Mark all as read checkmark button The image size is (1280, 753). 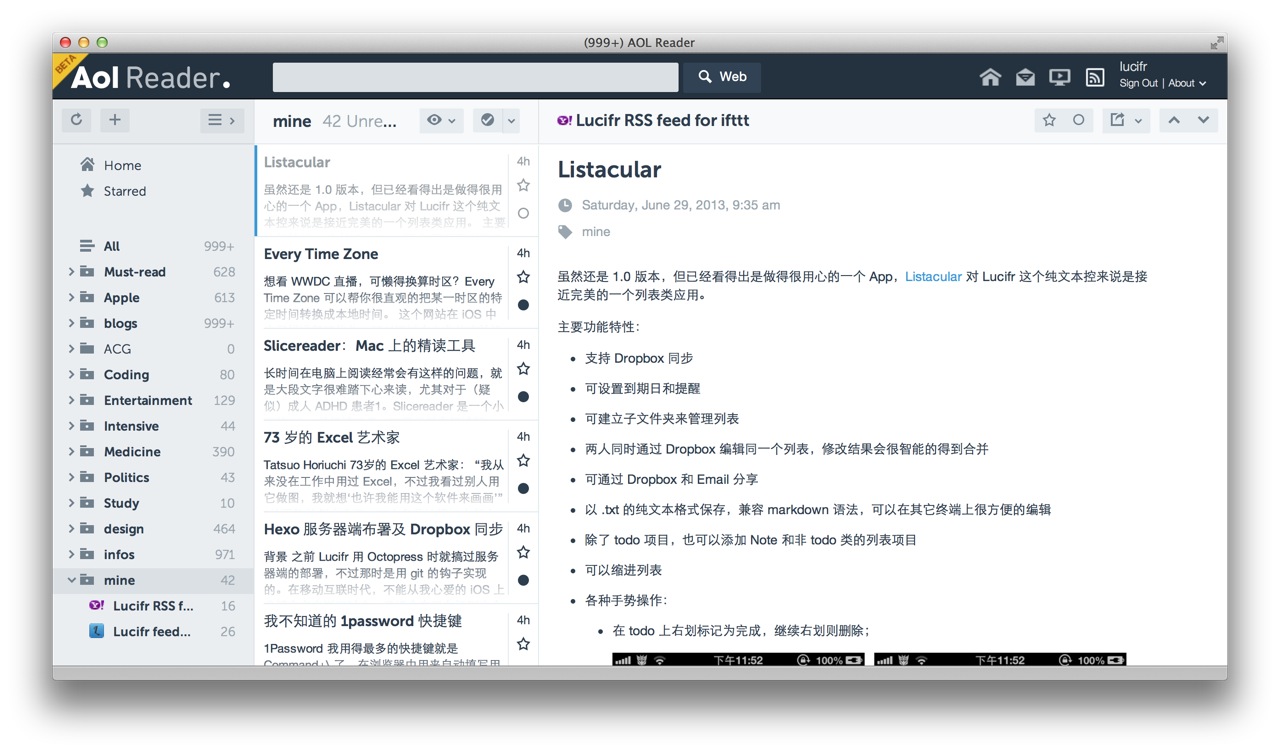click(487, 120)
